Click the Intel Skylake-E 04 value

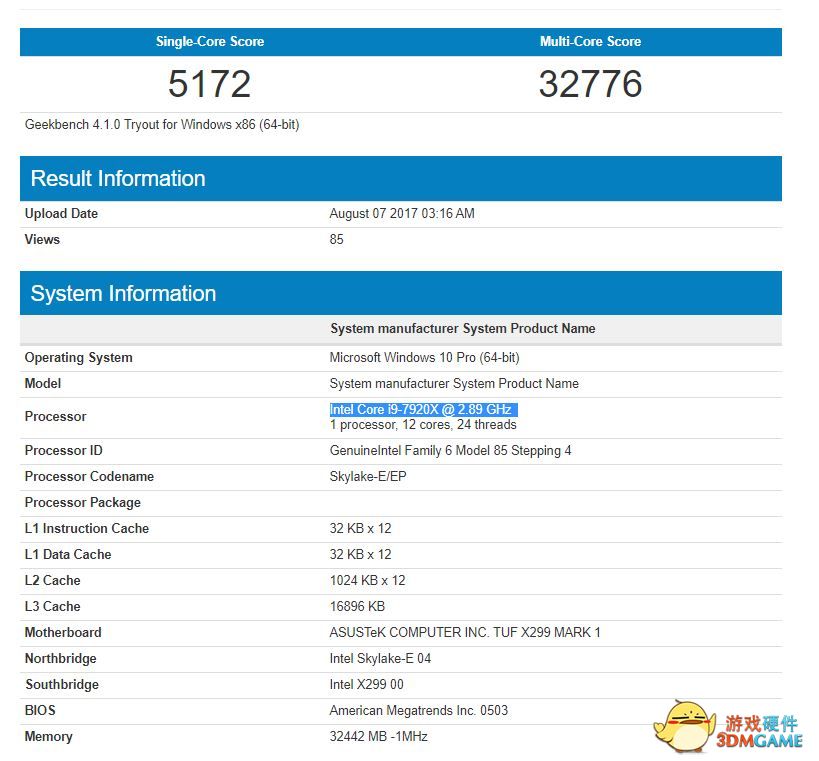[x=380, y=659]
